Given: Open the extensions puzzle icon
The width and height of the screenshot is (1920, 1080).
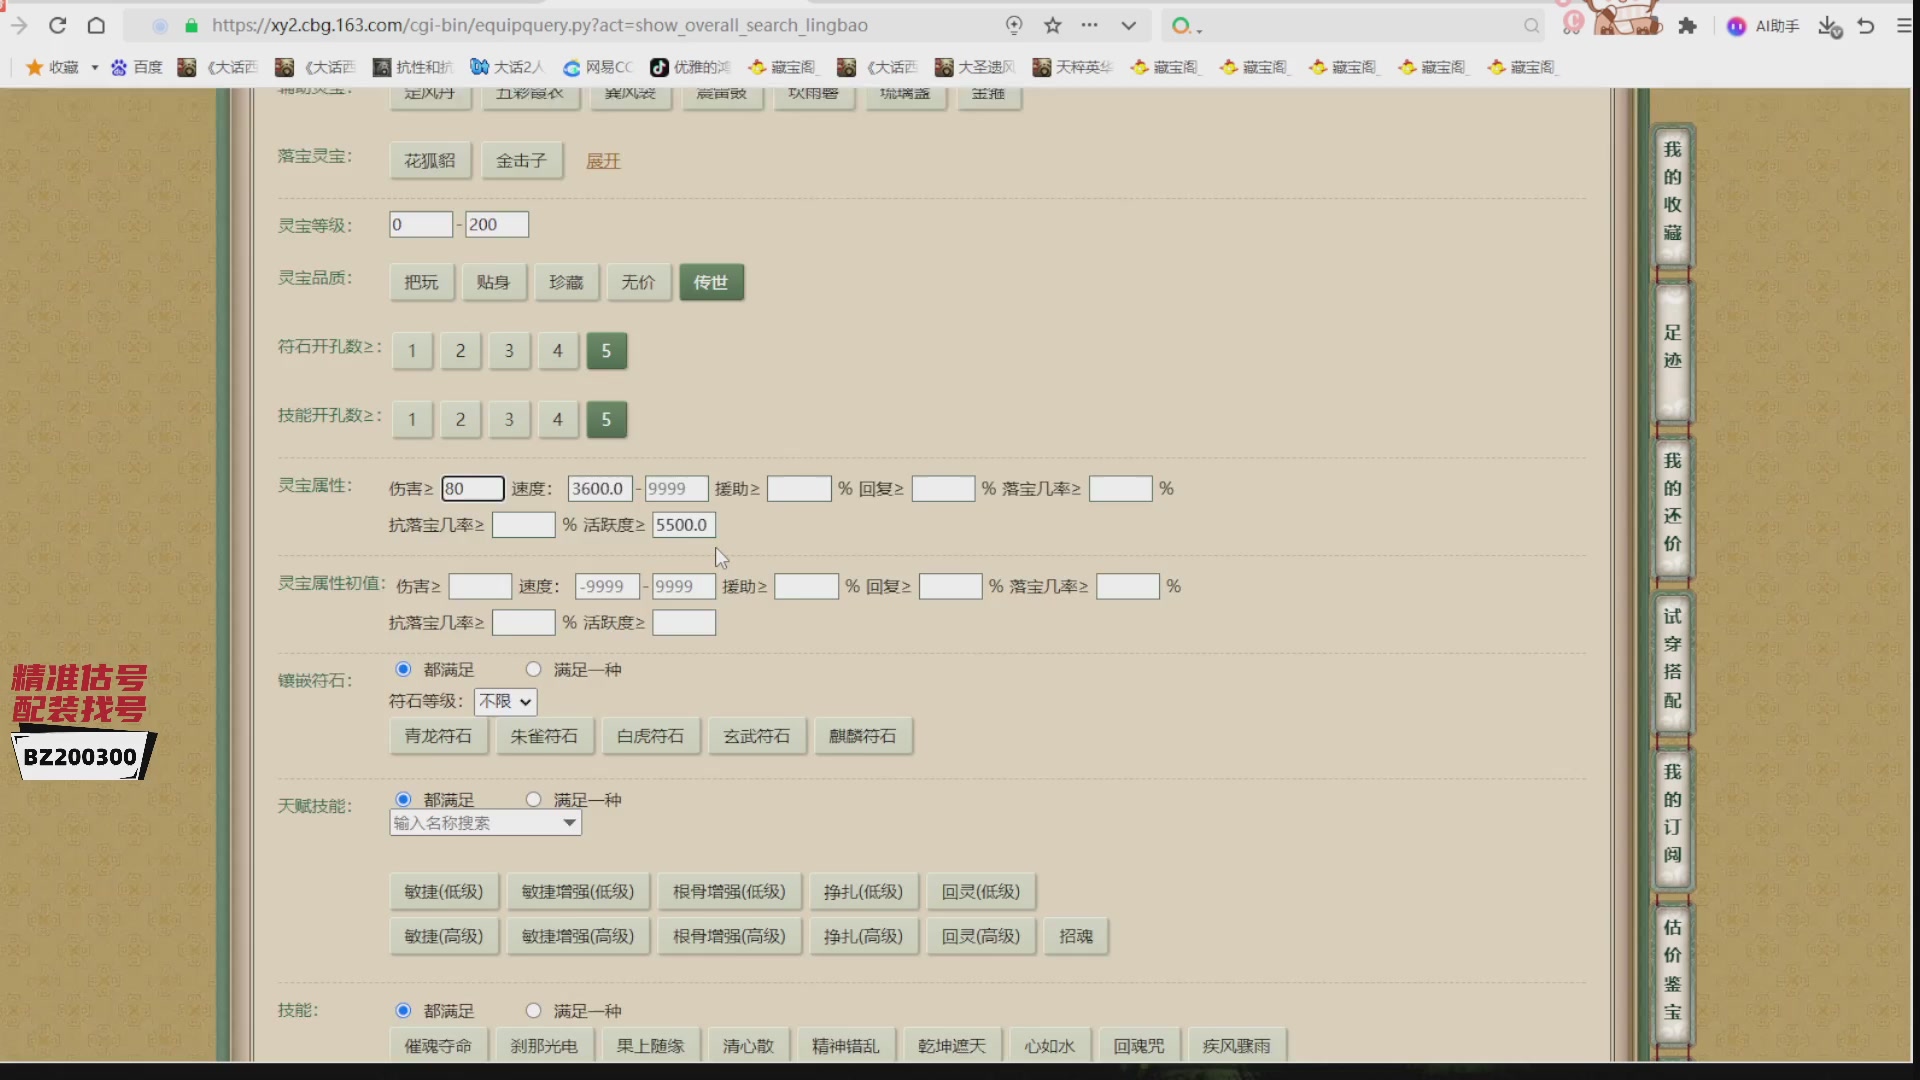Looking at the screenshot, I should pyautogui.click(x=1688, y=26).
